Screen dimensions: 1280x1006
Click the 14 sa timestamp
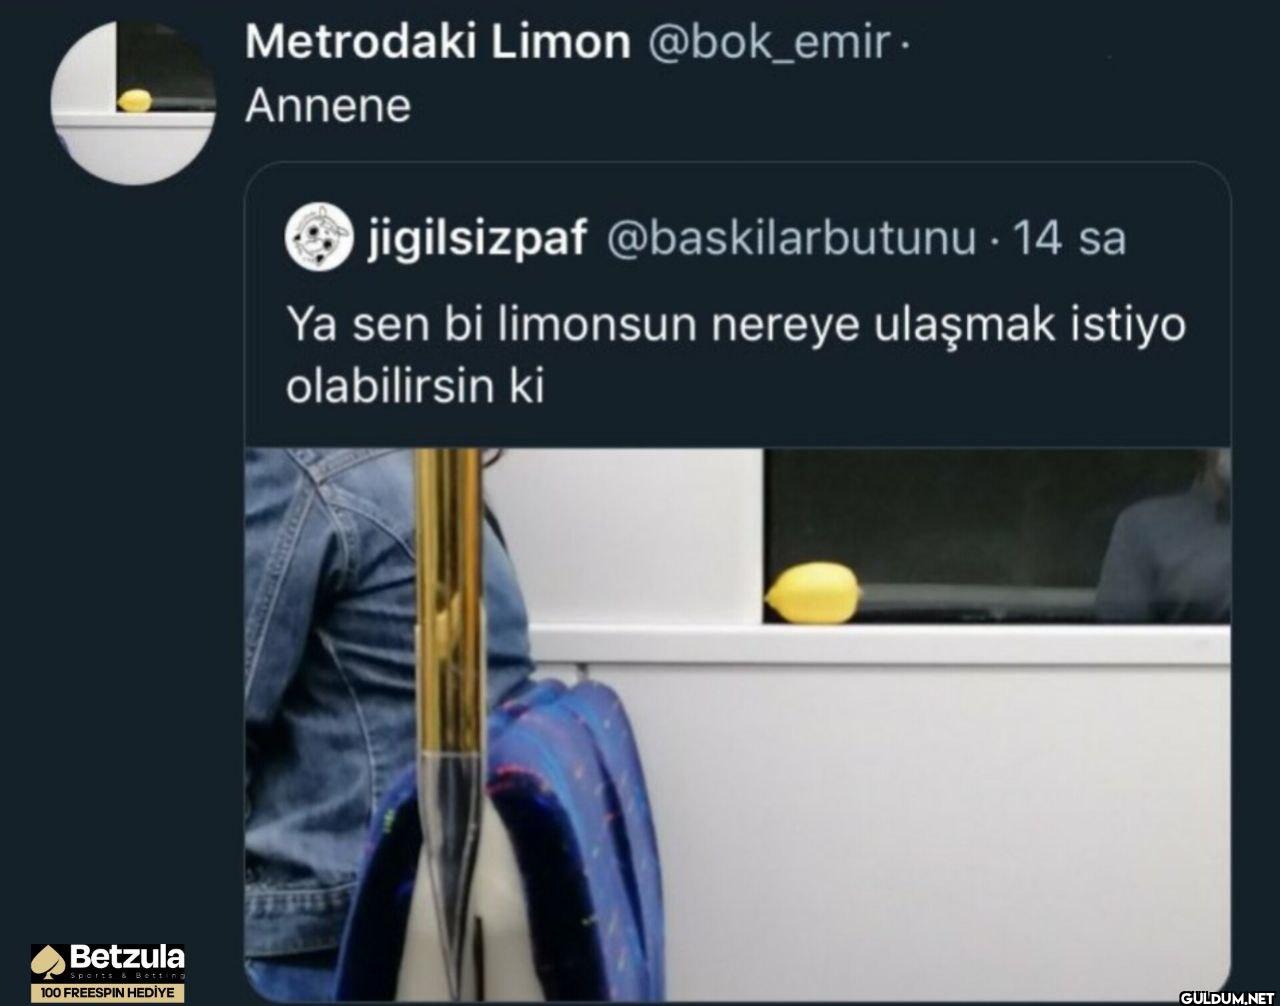1069,239
